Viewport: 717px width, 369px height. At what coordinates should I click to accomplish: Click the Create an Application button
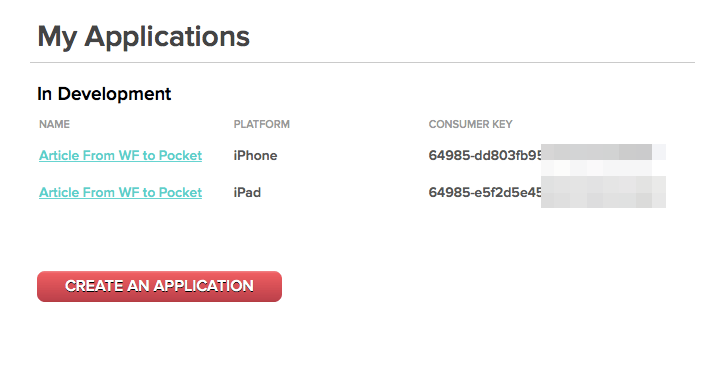click(x=159, y=286)
